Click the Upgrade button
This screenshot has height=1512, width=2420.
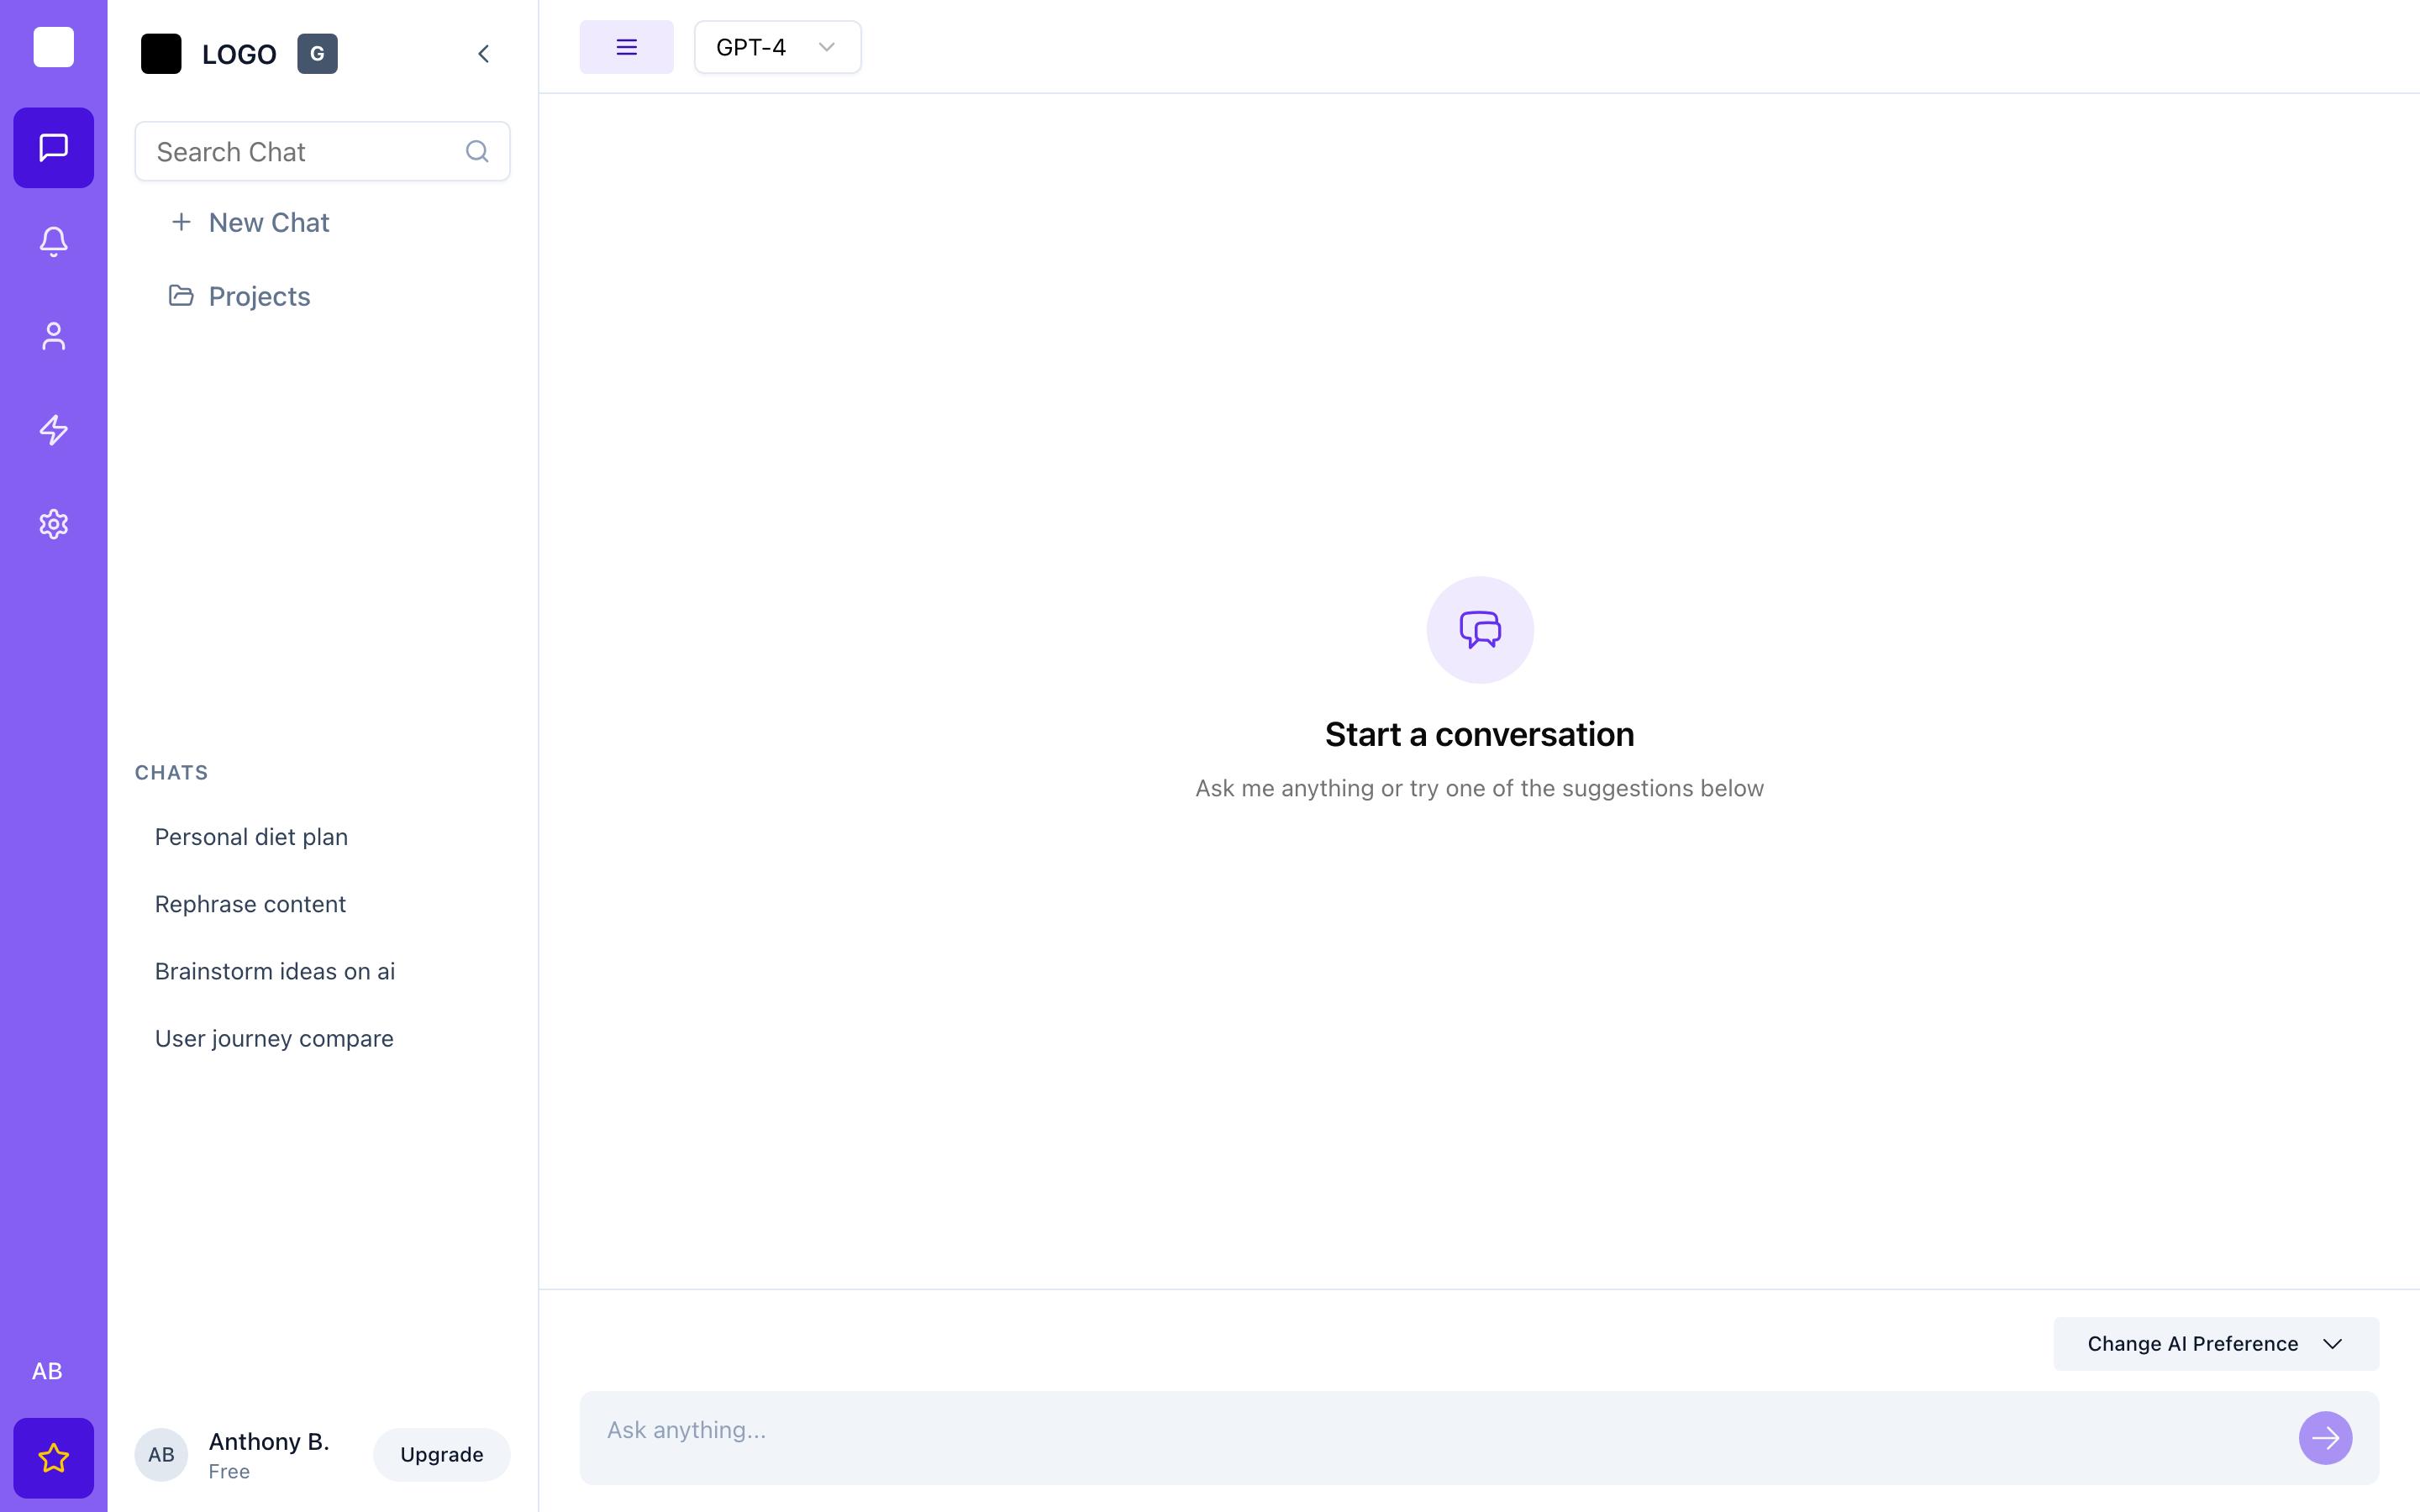(x=441, y=1454)
